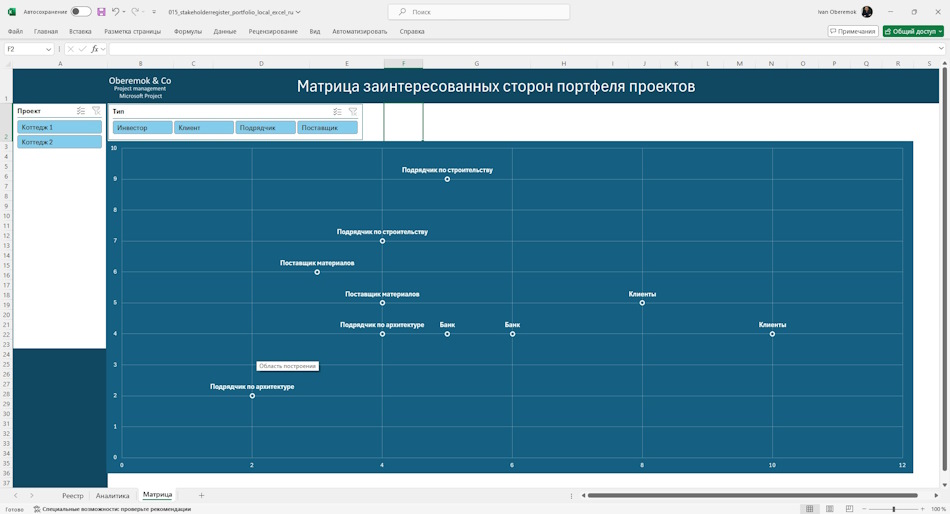This screenshot has height=514, width=950.
Task: Save the workbook with the floppy disk icon
Action: coord(101,12)
